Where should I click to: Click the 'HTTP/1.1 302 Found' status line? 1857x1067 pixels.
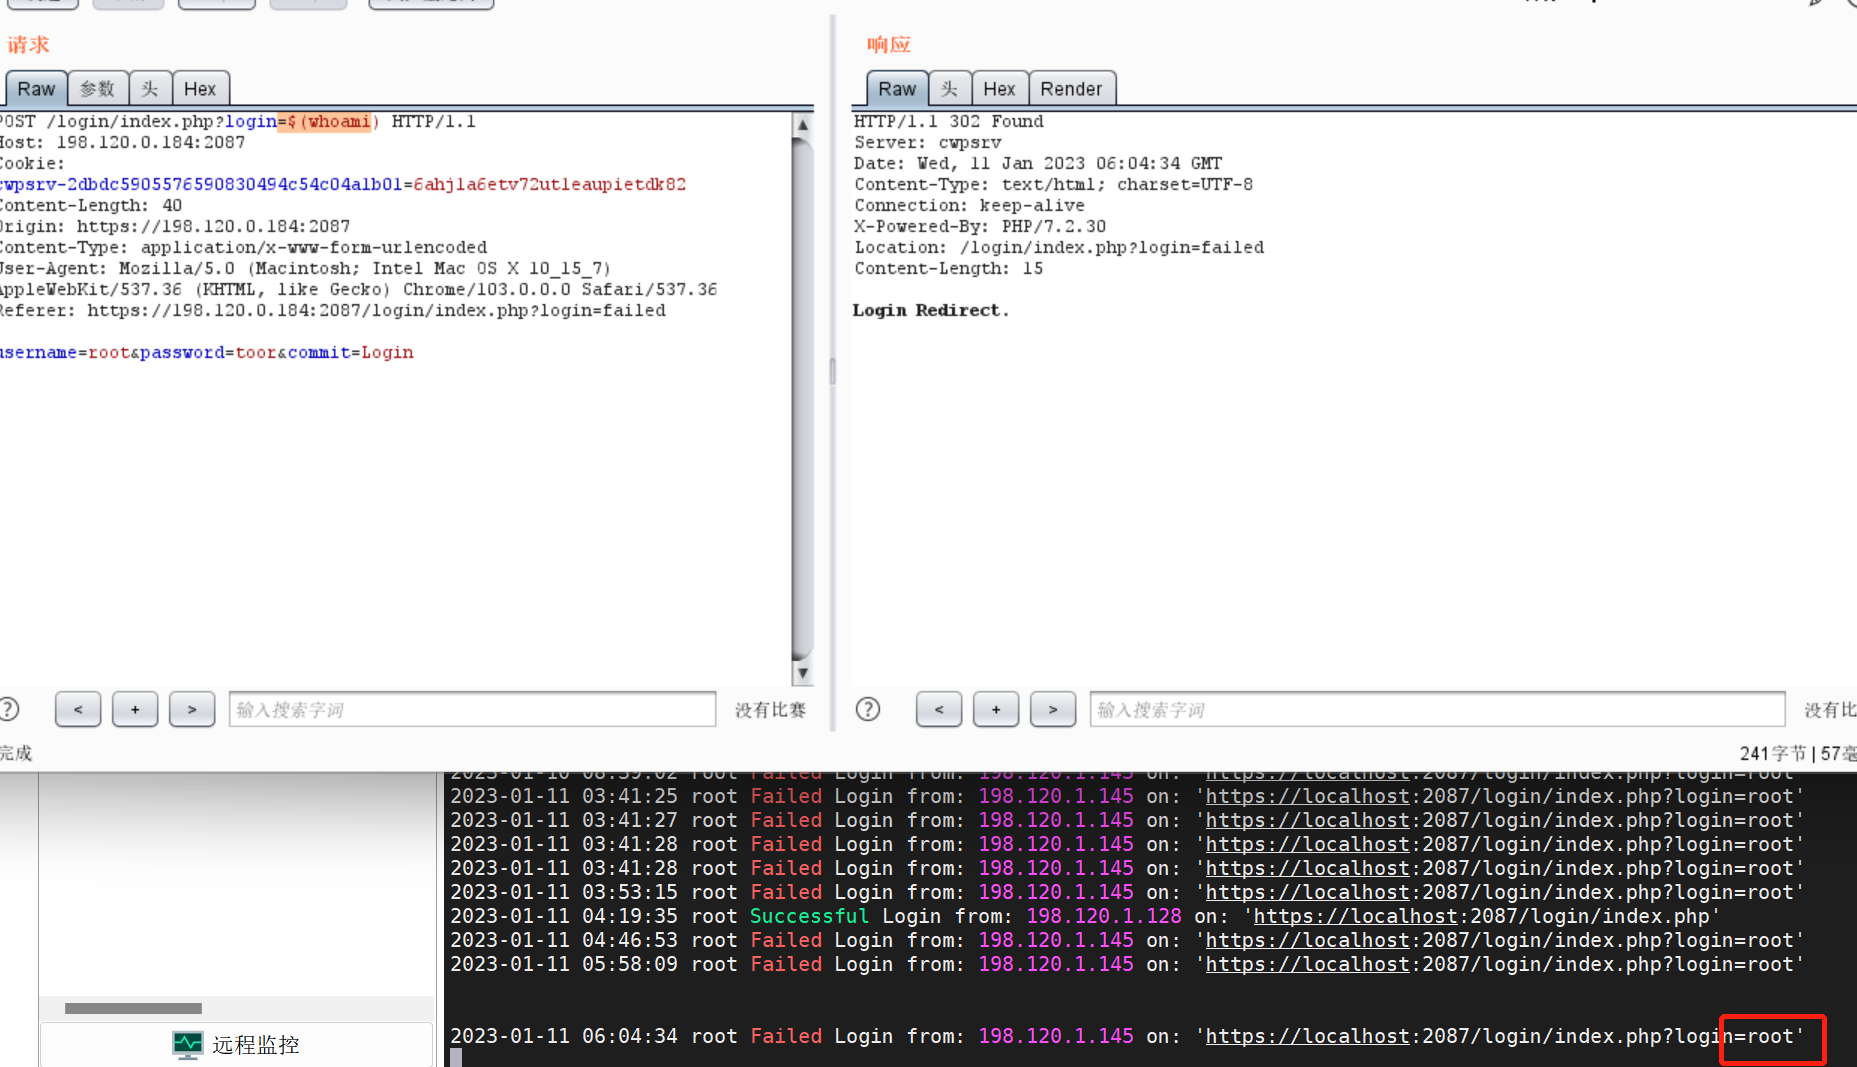[x=948, y=121]
